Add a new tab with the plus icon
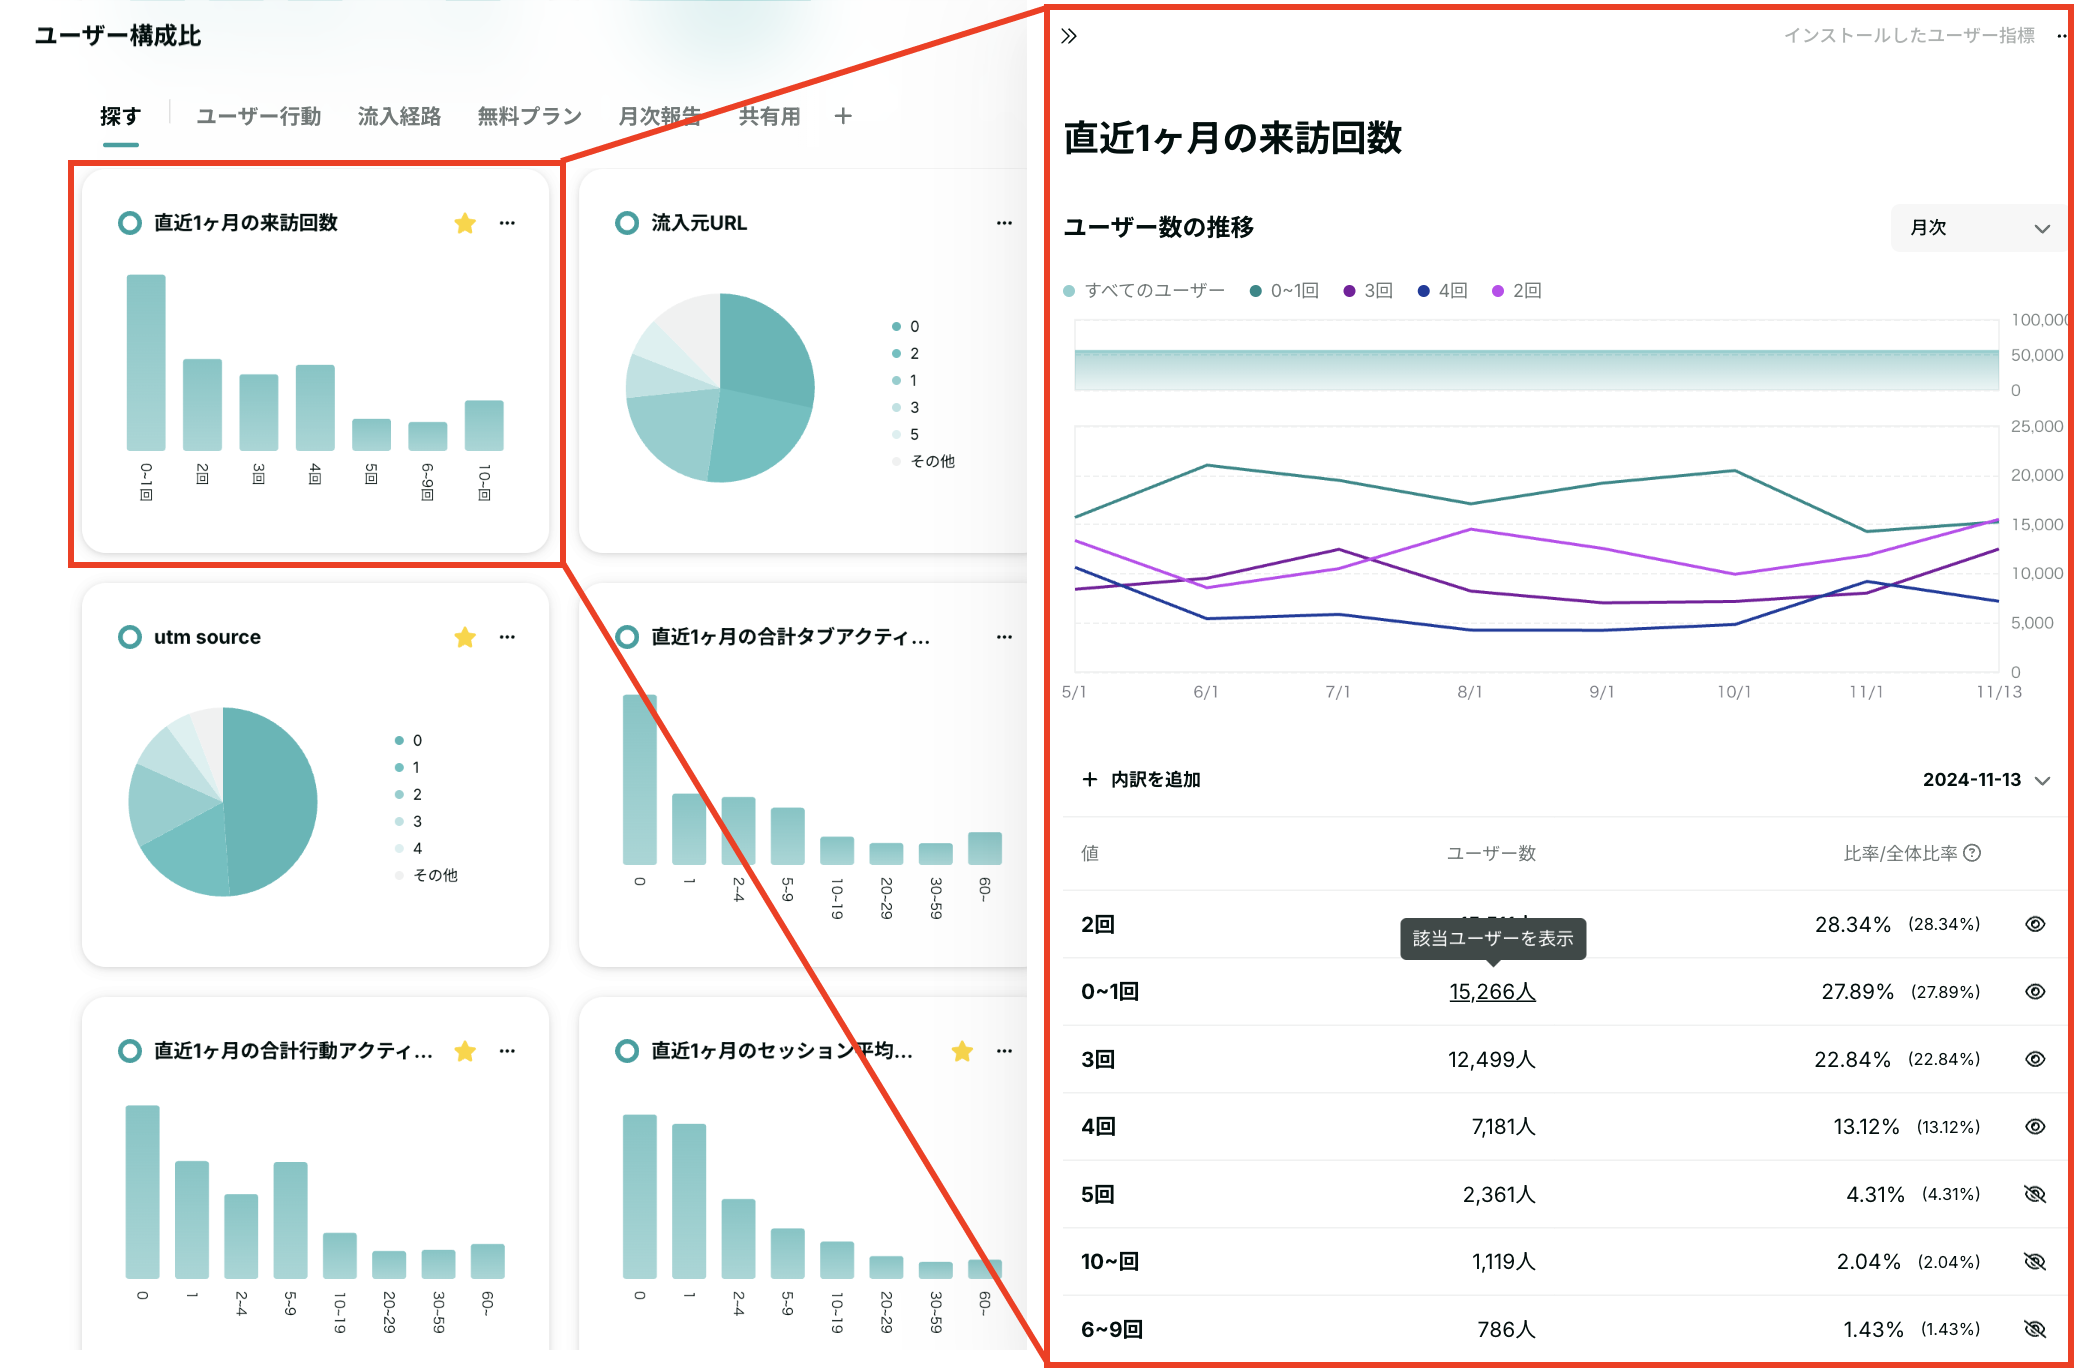 (843, 116)
